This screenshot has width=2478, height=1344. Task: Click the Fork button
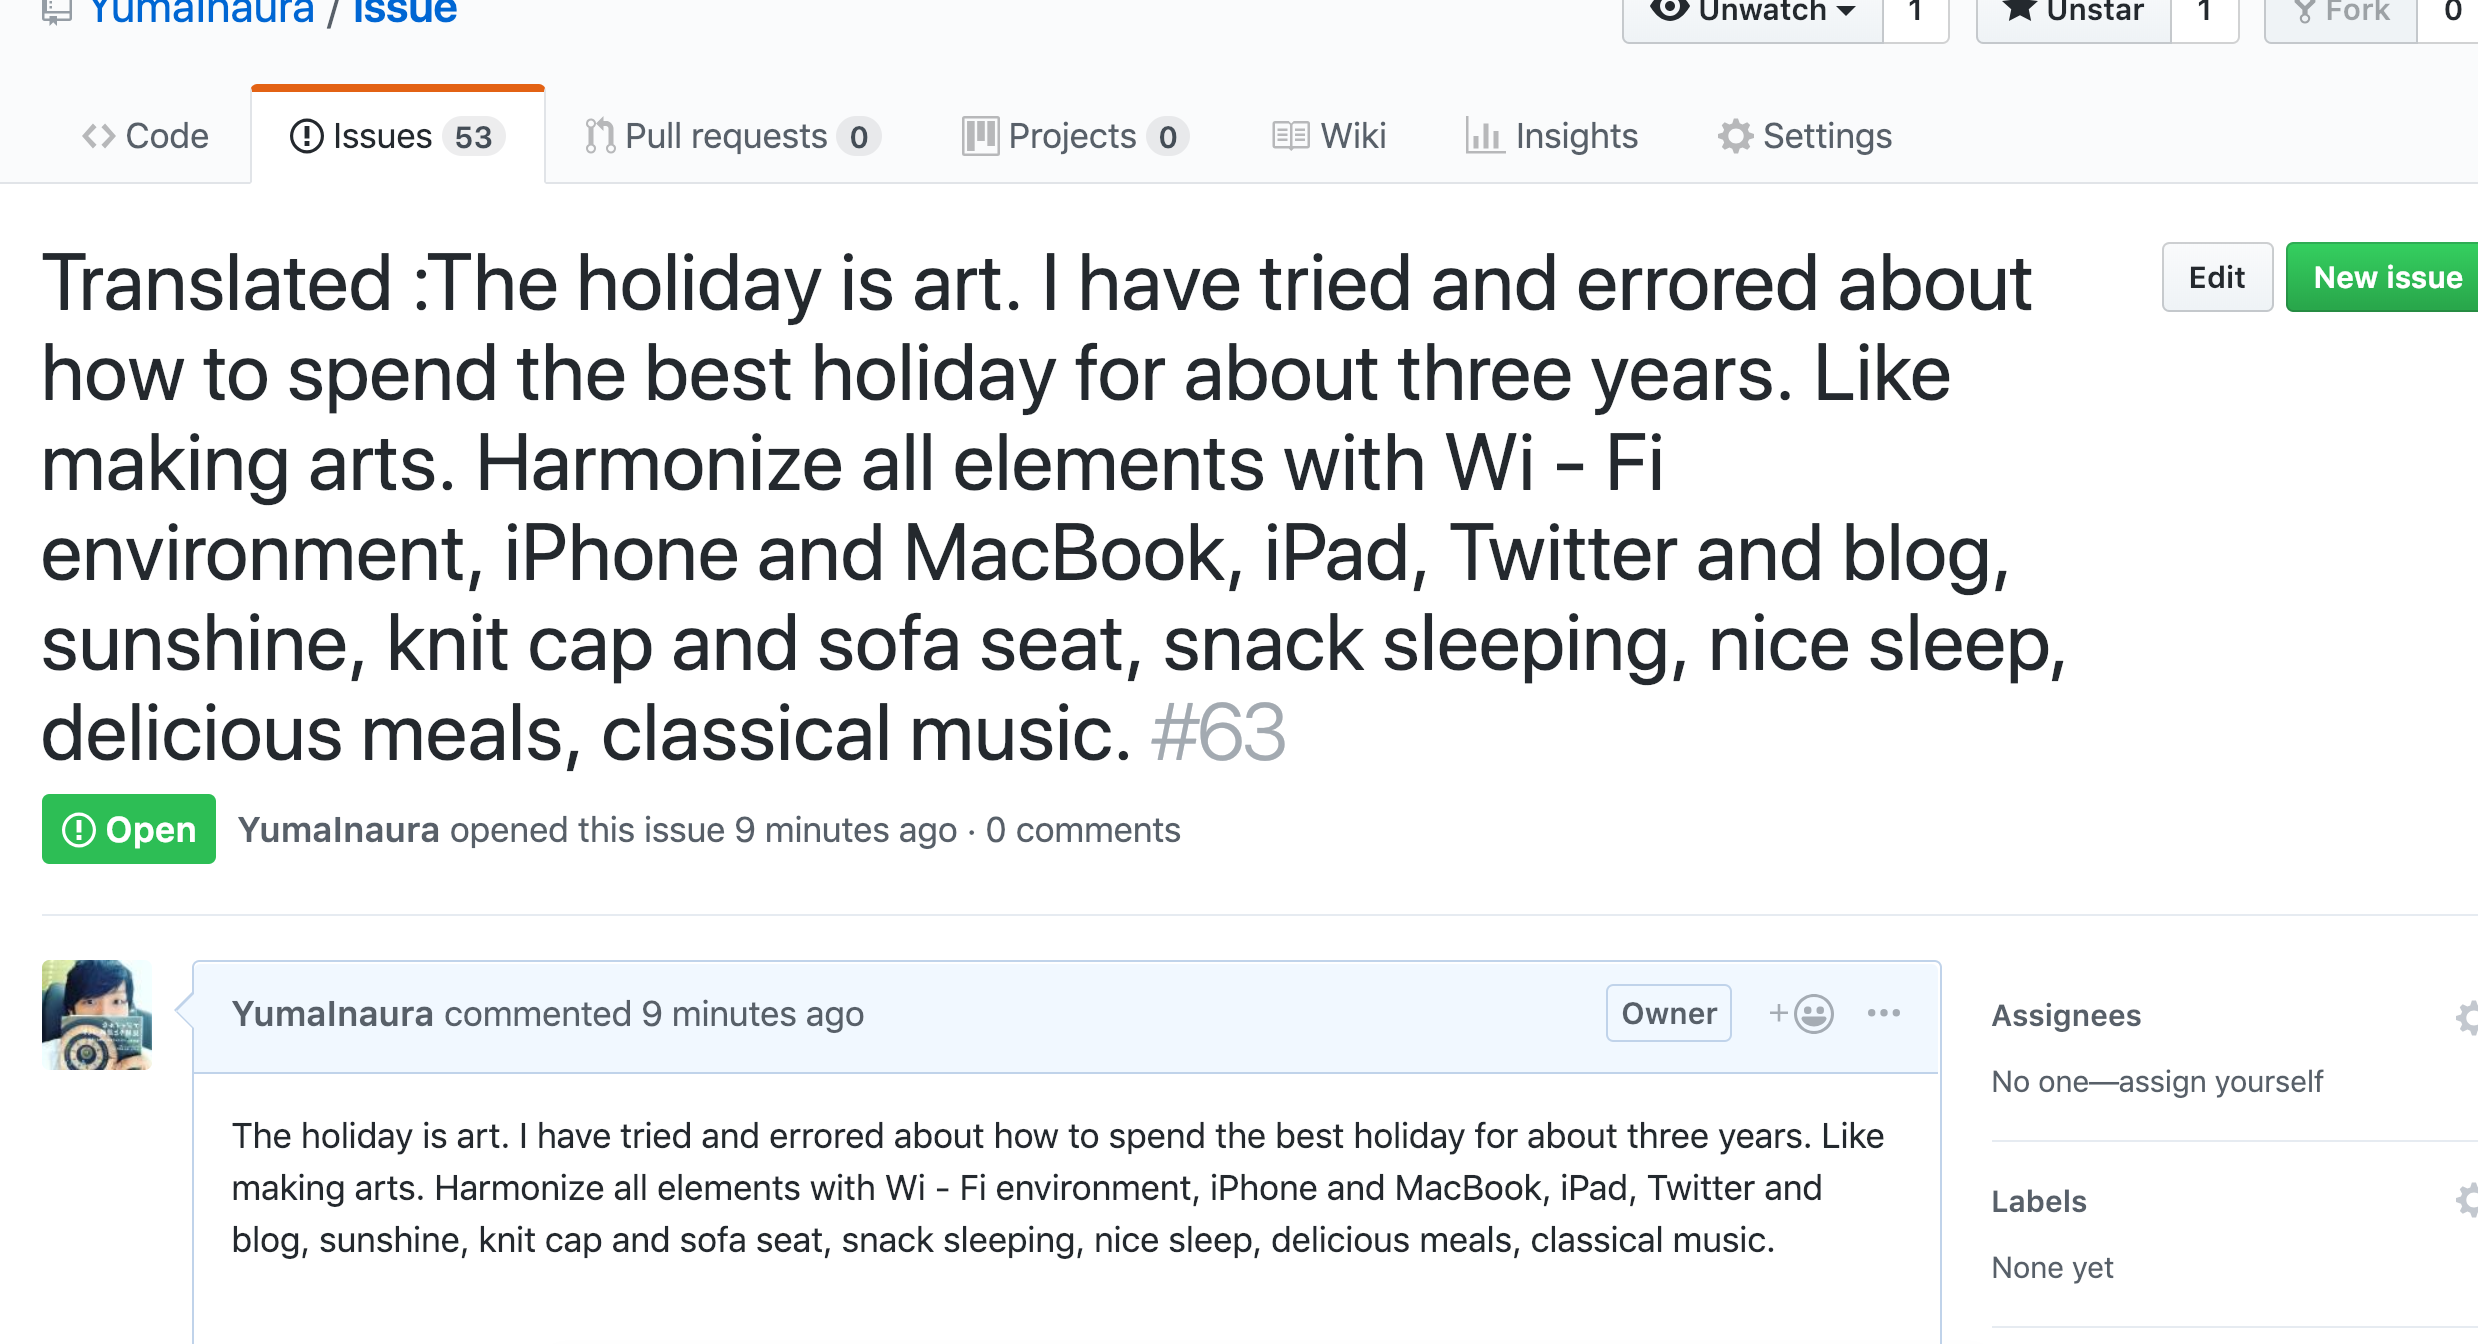(2340, 12)
